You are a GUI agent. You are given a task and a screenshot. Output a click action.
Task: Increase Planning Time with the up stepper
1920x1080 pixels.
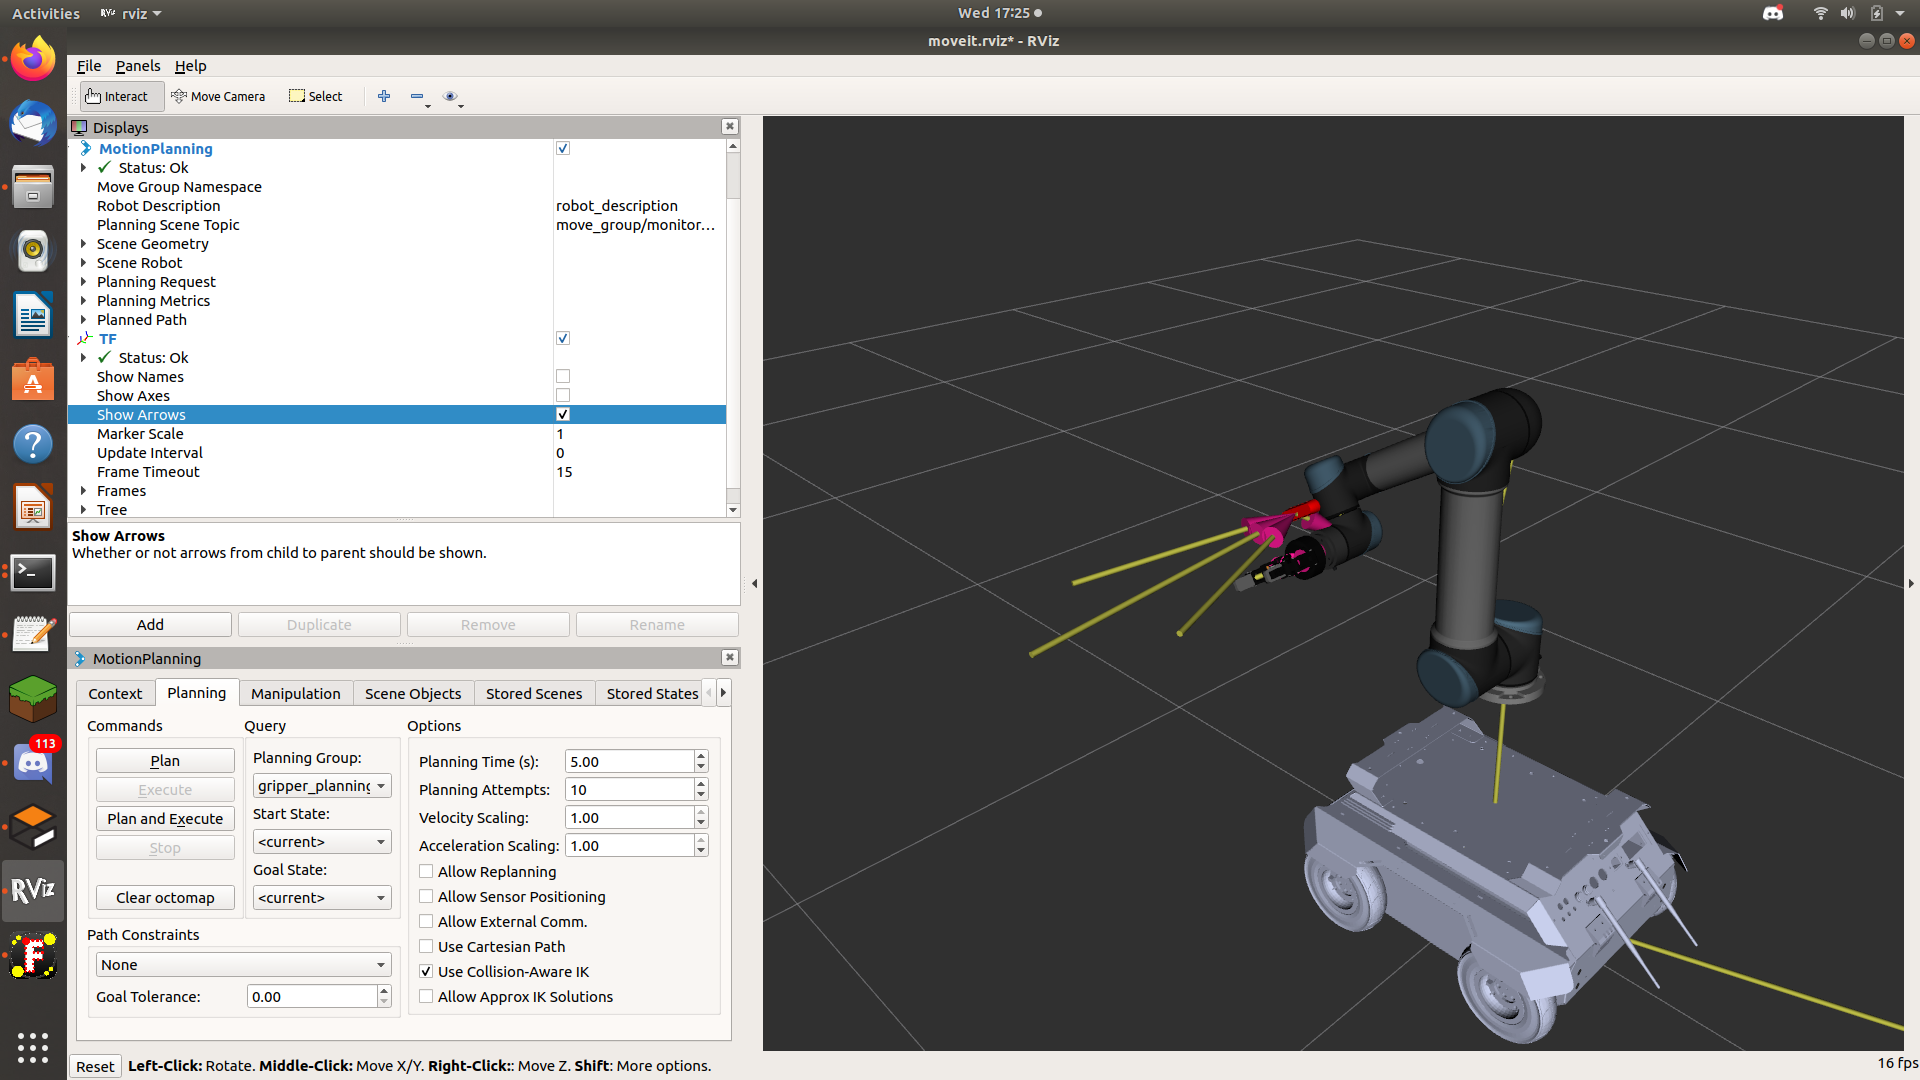(x=699, y=756)
